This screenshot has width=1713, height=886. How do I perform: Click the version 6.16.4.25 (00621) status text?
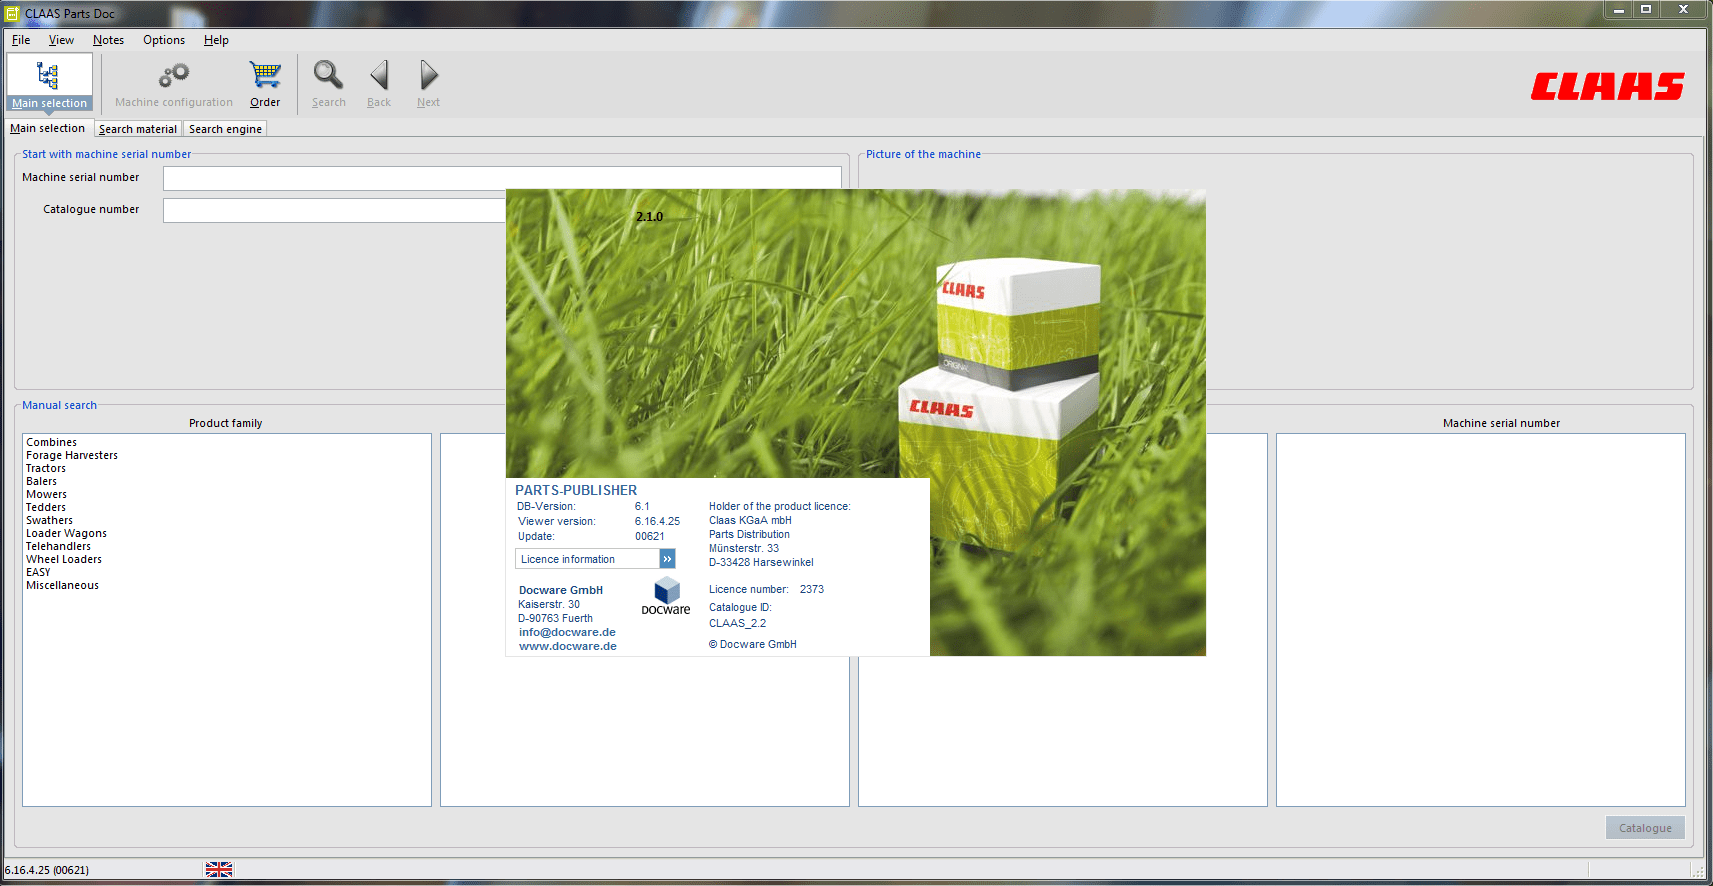(x=47, y=870)
